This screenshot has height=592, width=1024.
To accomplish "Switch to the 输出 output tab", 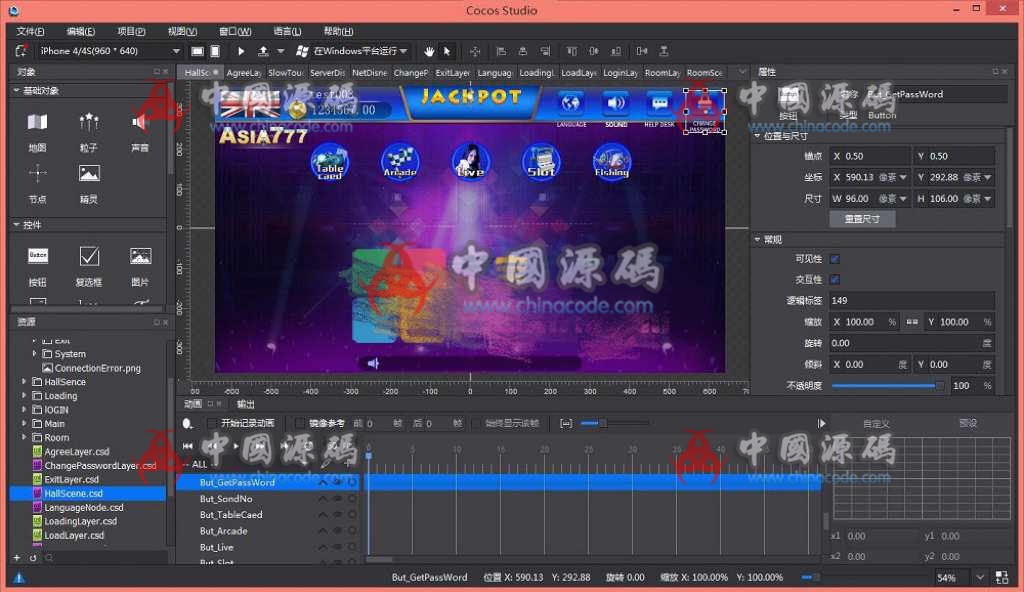I will pos(246,404).
